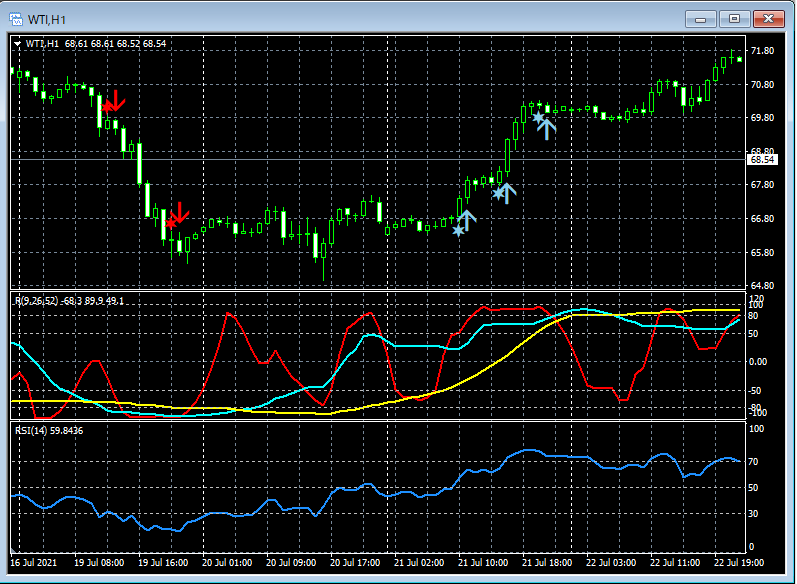Select the middle blue buy arrow near 67.80
This screenshot has width=797, height=584.
click(x=507, y=193)
